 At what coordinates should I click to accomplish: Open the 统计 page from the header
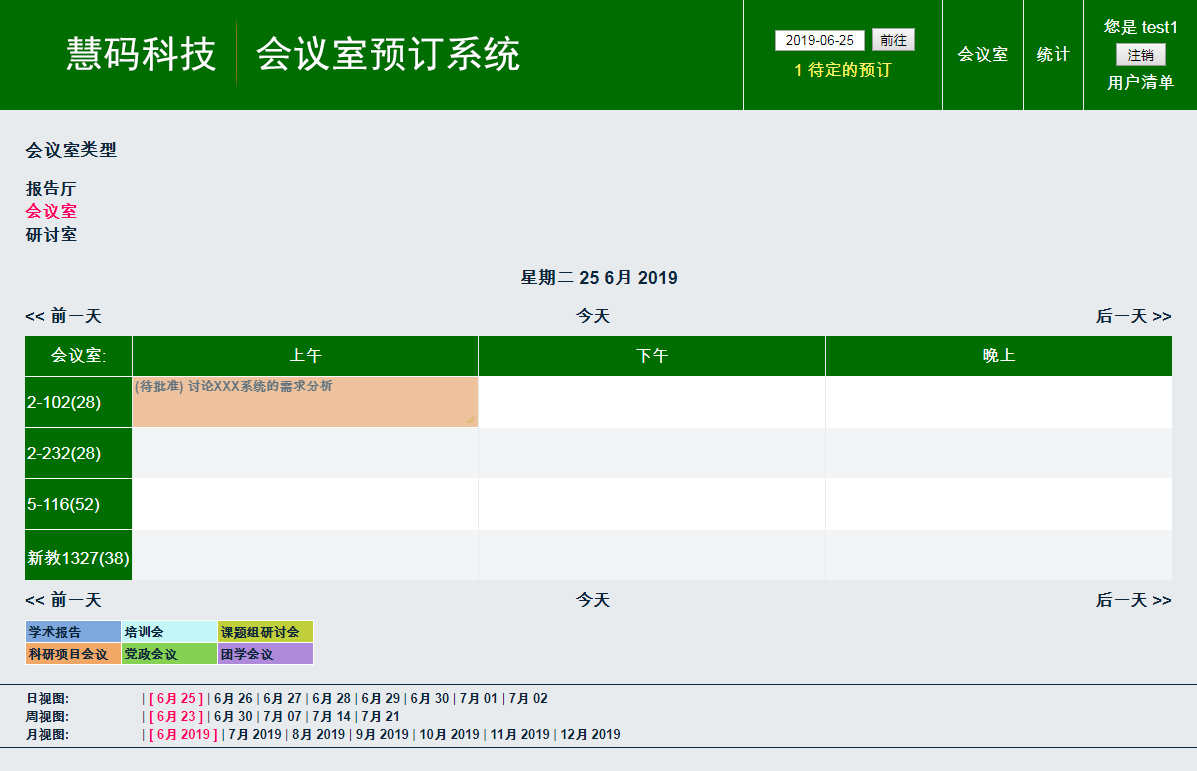point(1053,55)
